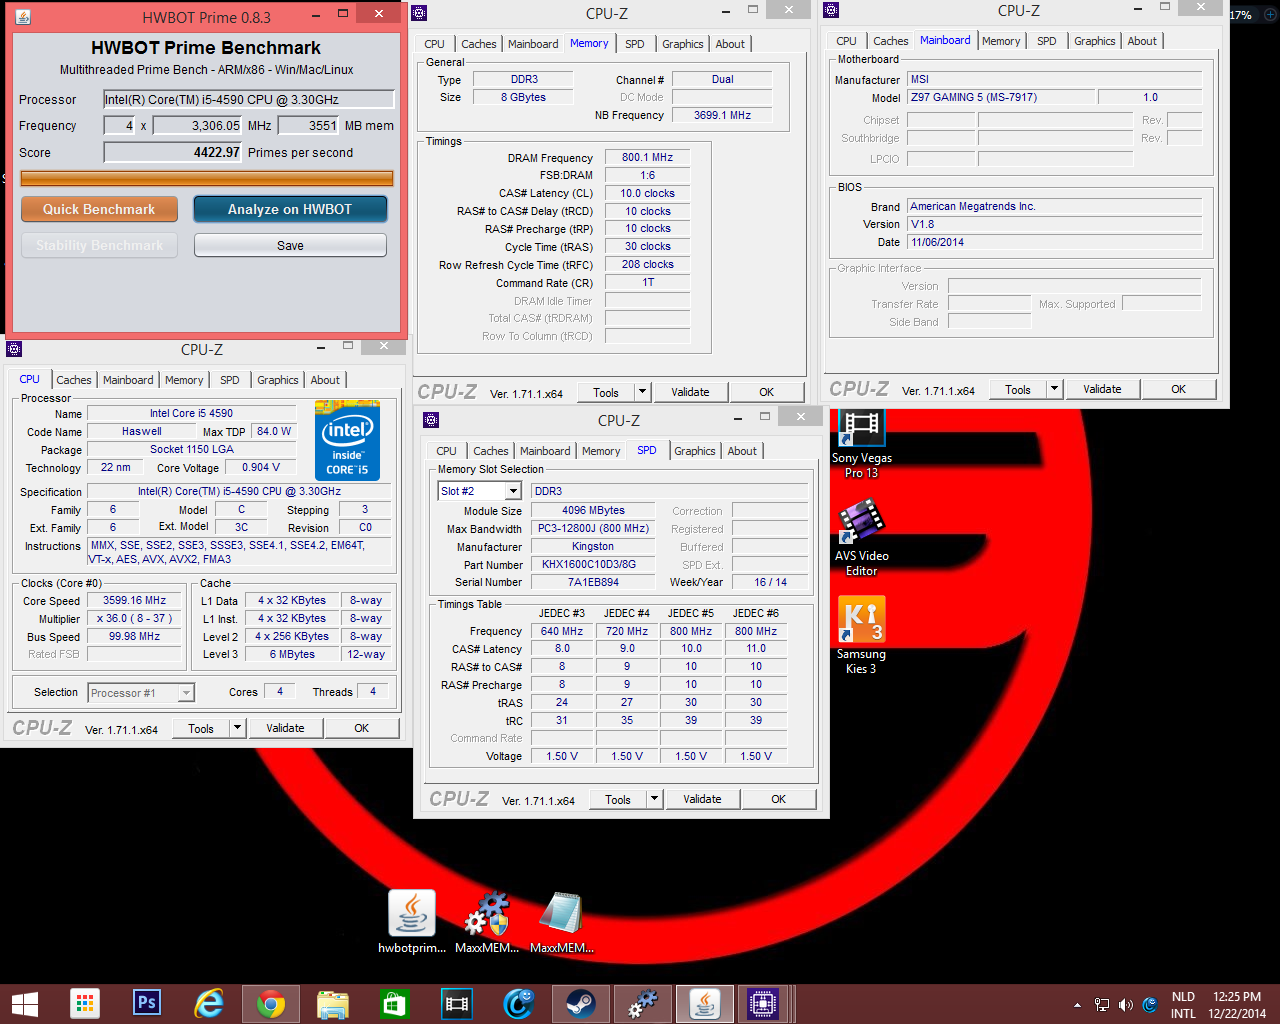This screenshot has height=1024, width=1280.
Task: Expand Tools dropdown arrow in SPD window
Action: point(655,799)
